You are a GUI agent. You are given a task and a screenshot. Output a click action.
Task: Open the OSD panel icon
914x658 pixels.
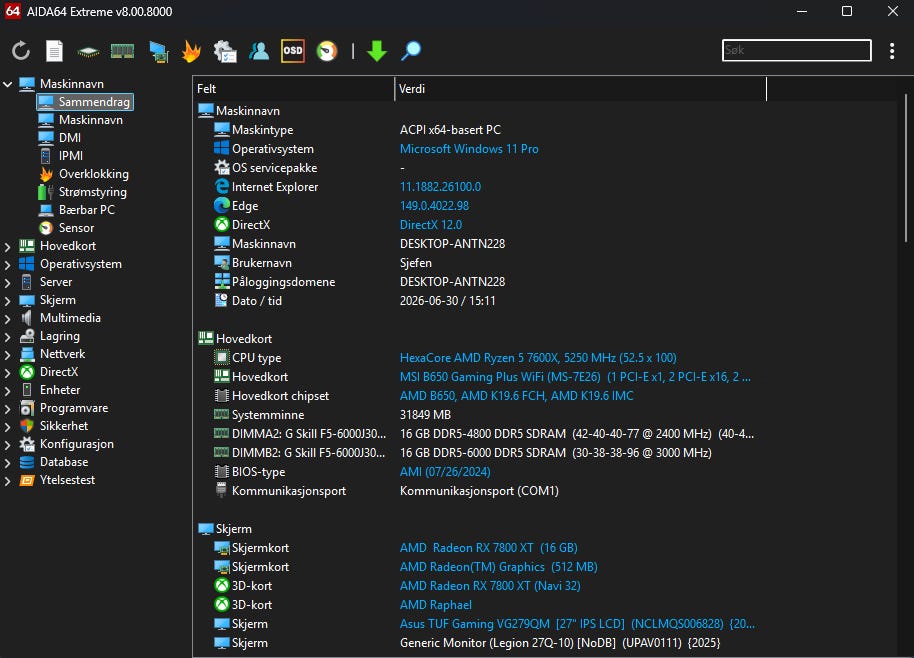coord(293,51)
